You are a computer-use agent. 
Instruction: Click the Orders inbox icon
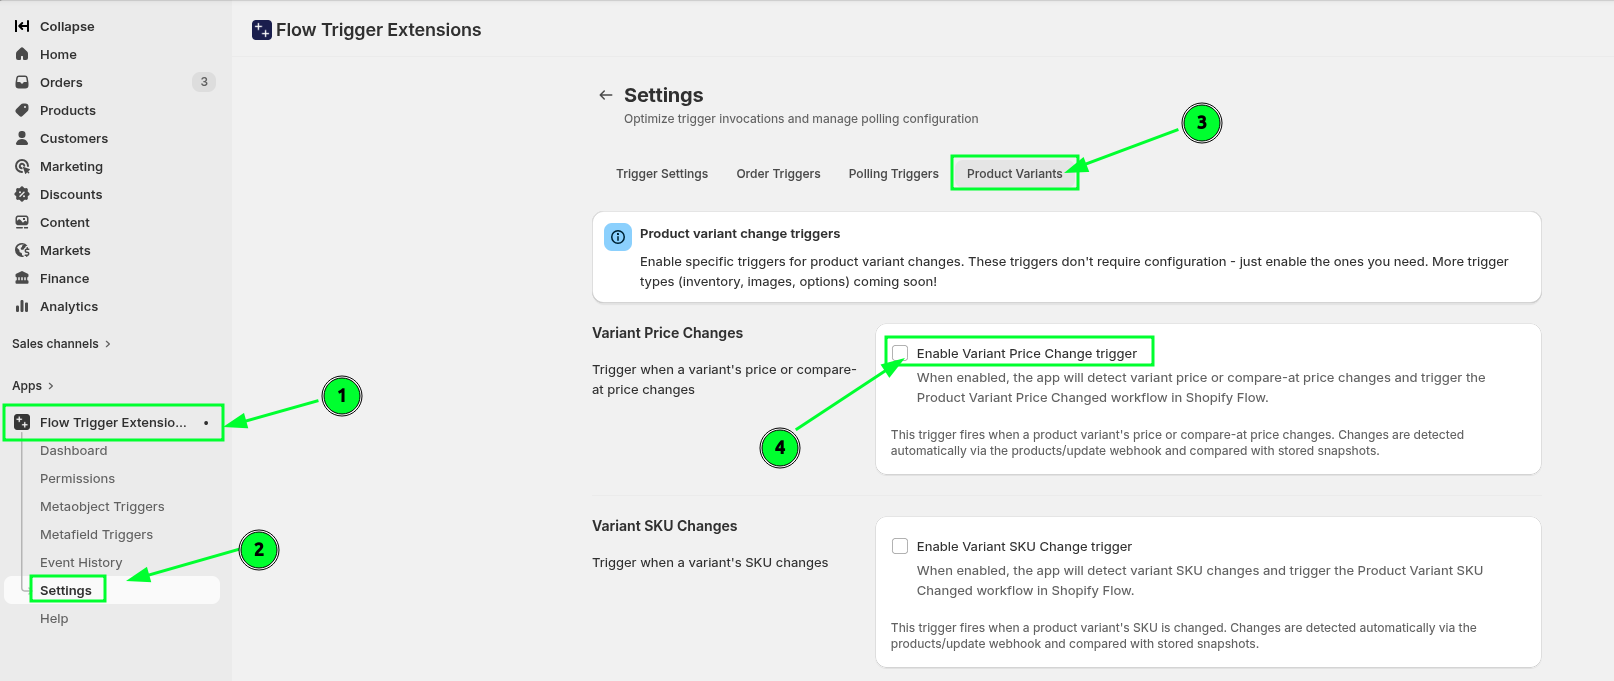tap(22, 82)
